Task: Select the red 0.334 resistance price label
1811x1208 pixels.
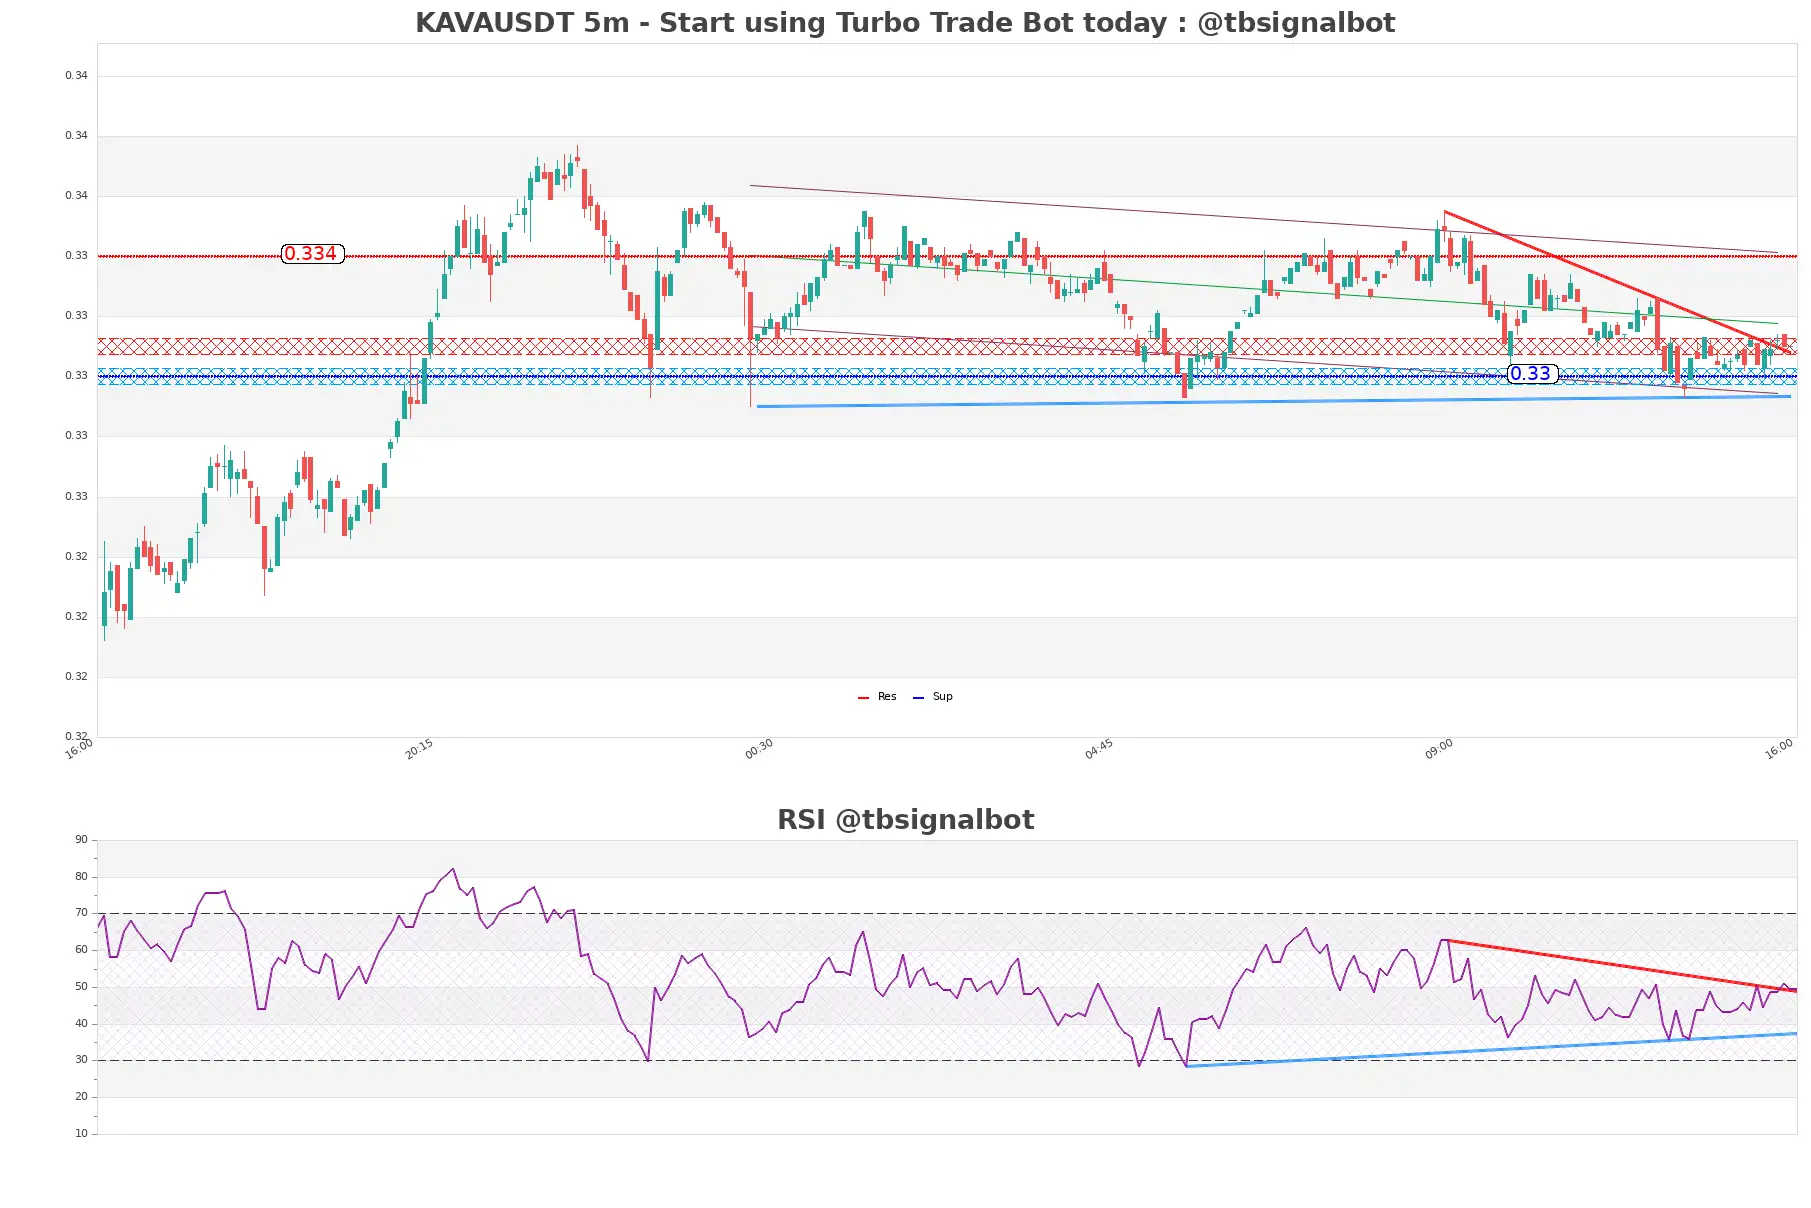Action: [312, 254]
